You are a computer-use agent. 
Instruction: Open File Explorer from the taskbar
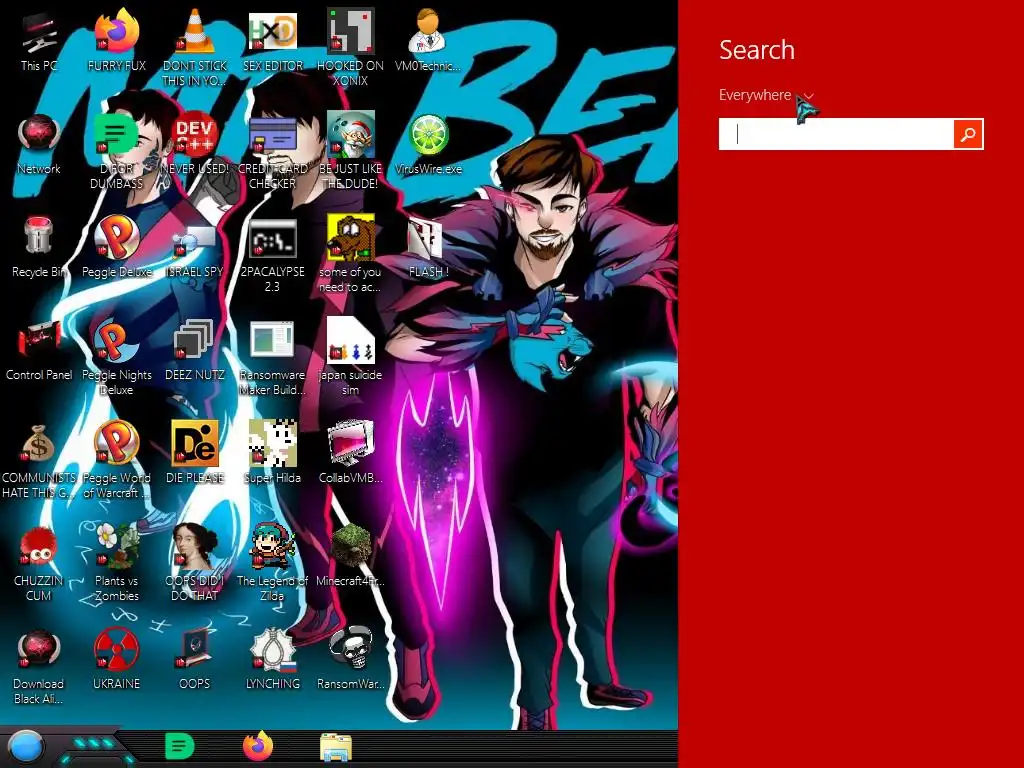[x=336, y=747]
